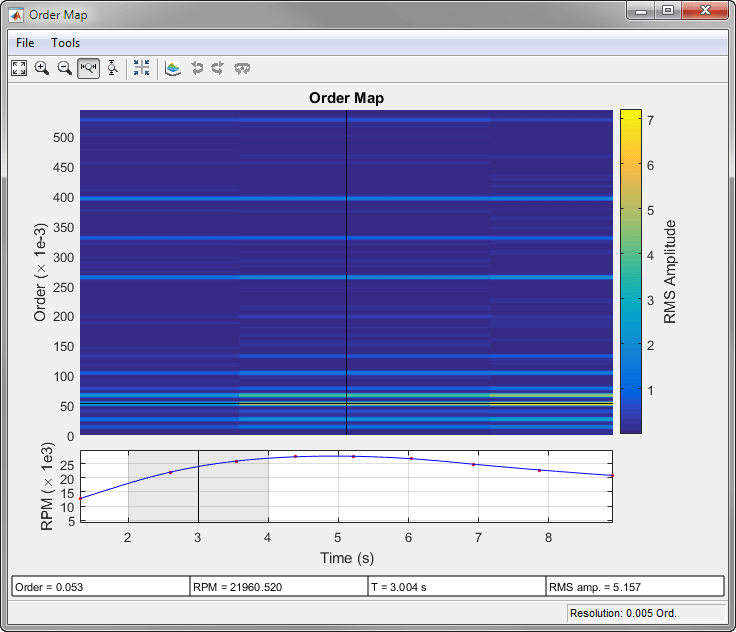Open the File menu

[25, 43]
